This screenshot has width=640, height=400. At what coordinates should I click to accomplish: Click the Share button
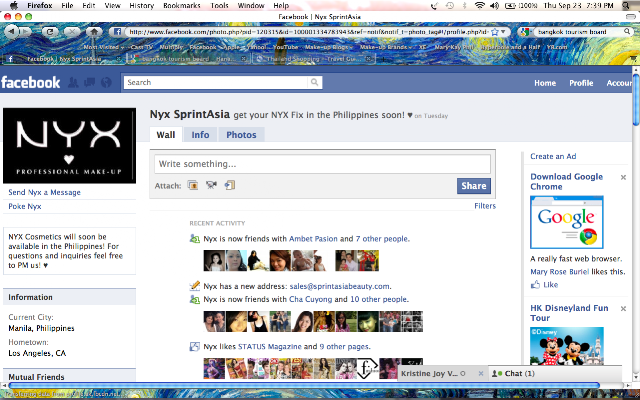(x=473, y=186)
